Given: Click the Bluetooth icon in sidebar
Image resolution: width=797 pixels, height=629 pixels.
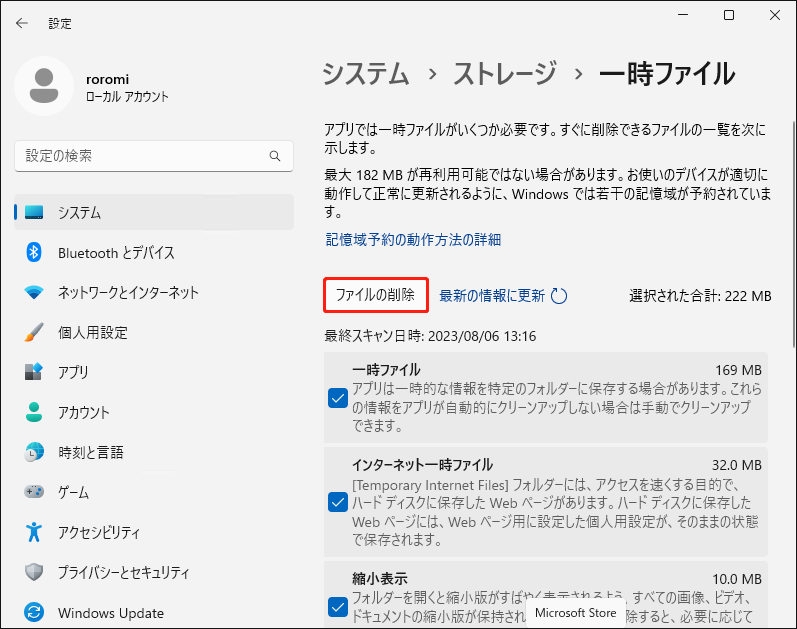Looking at the screenshot, I should pyautogui.click(x=34, y=252).
